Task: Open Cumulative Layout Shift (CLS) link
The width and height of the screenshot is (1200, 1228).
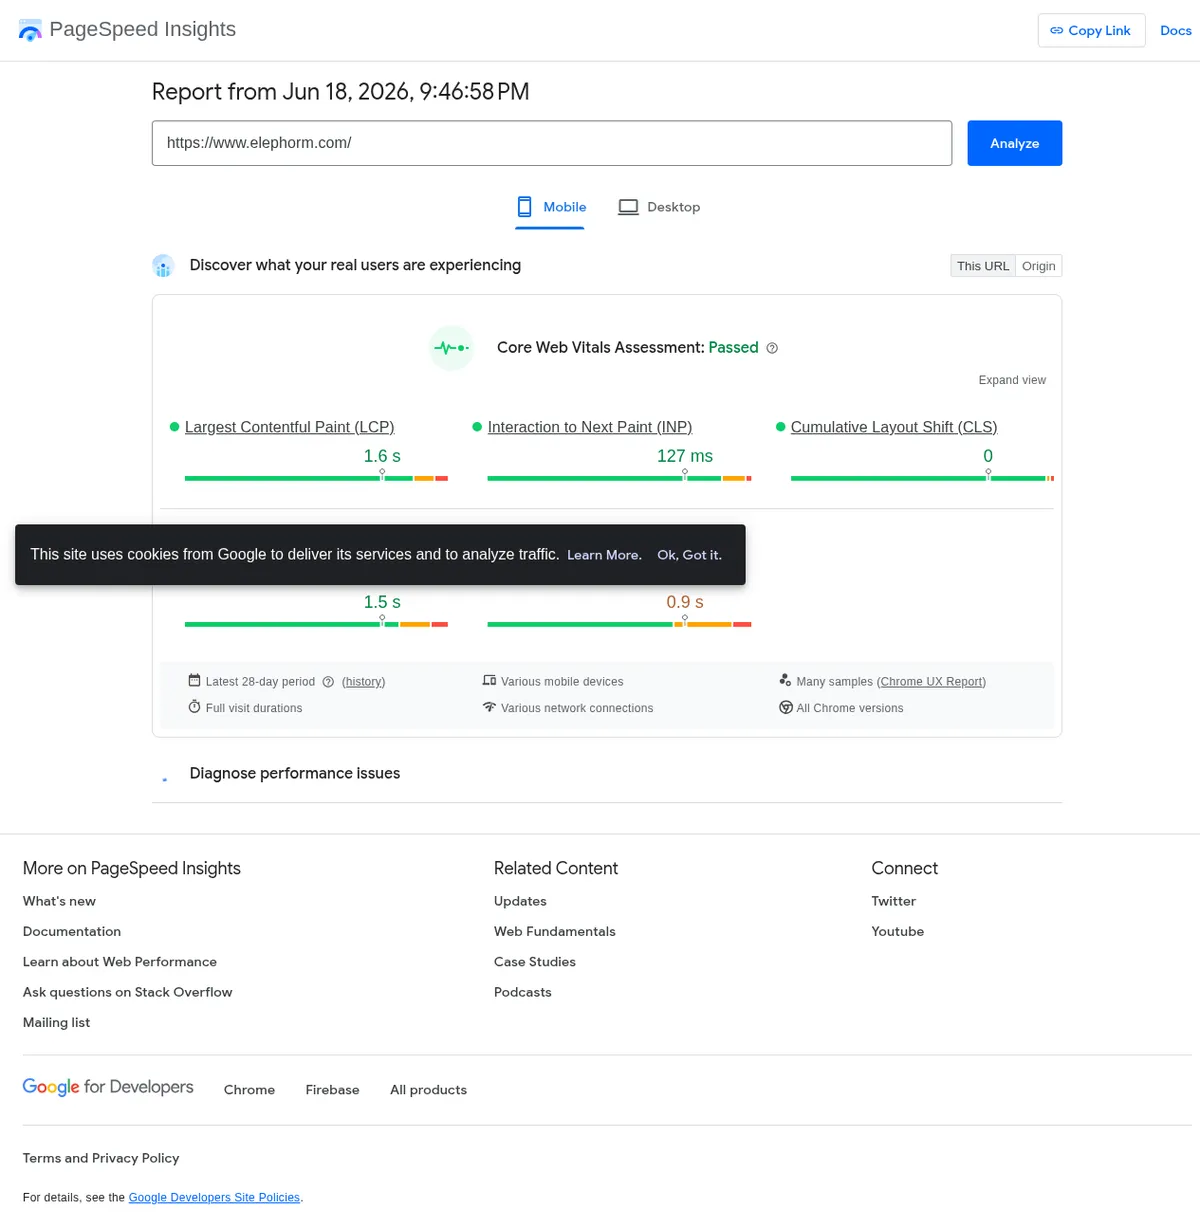Action: pos(894,427)
